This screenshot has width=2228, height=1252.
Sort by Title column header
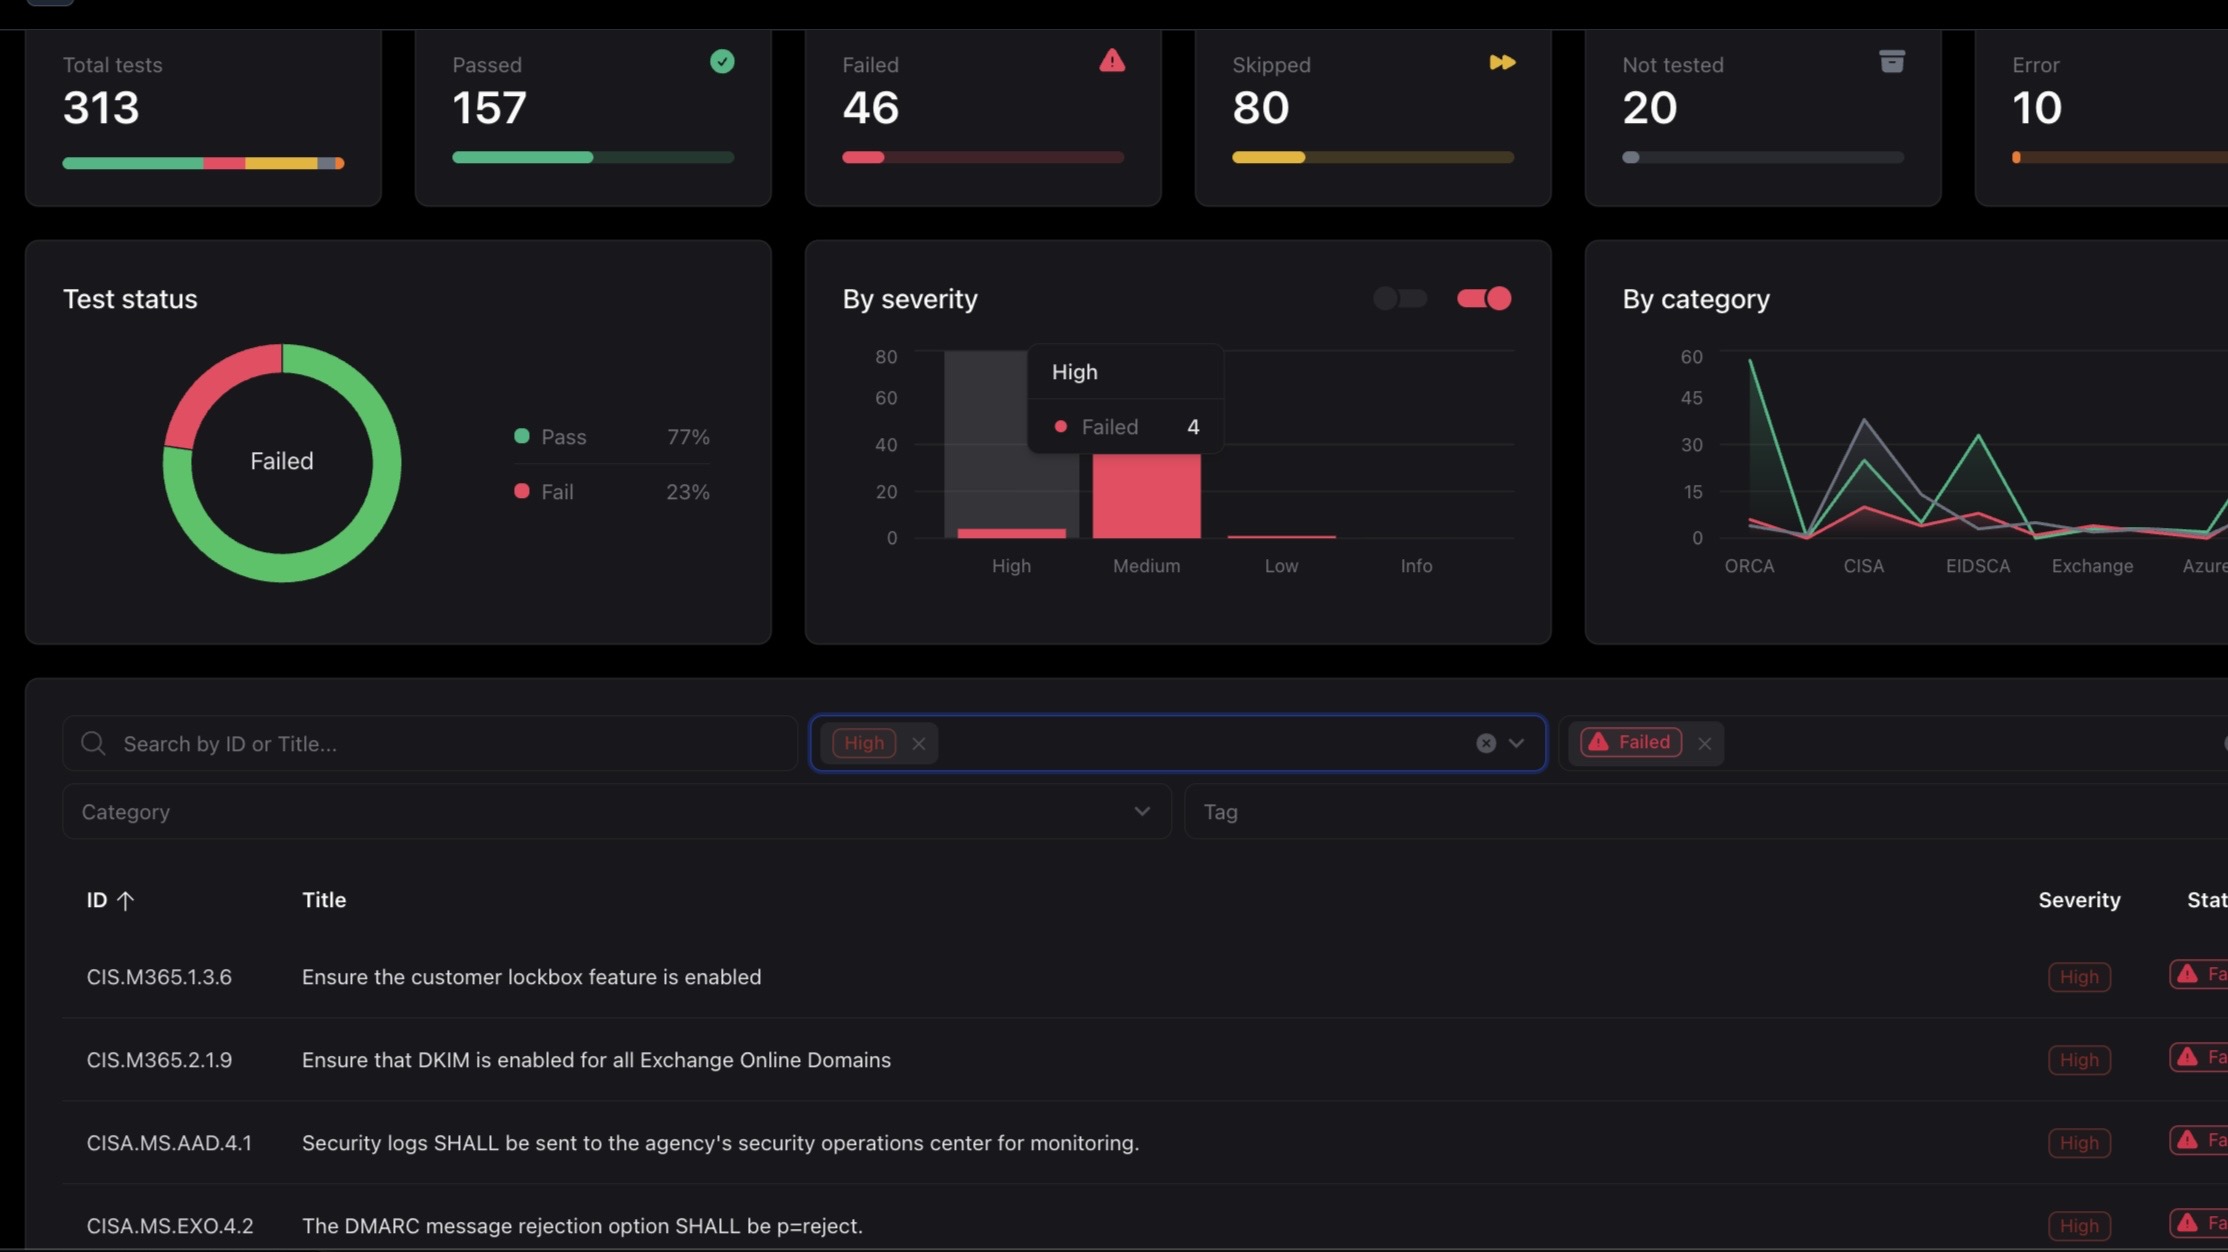tap(324, 900)
